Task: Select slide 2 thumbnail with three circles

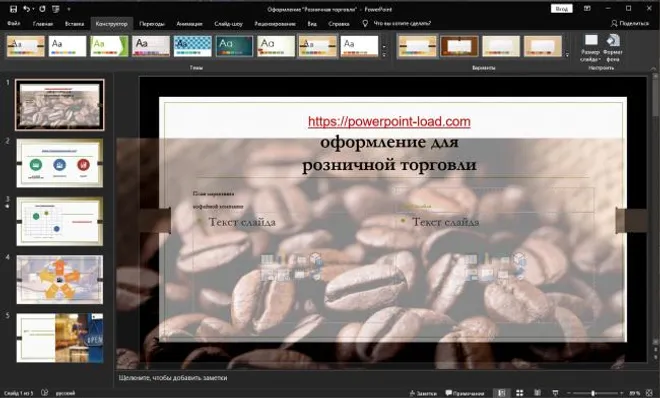Action: pyautogui.click(x=60, y=163)
